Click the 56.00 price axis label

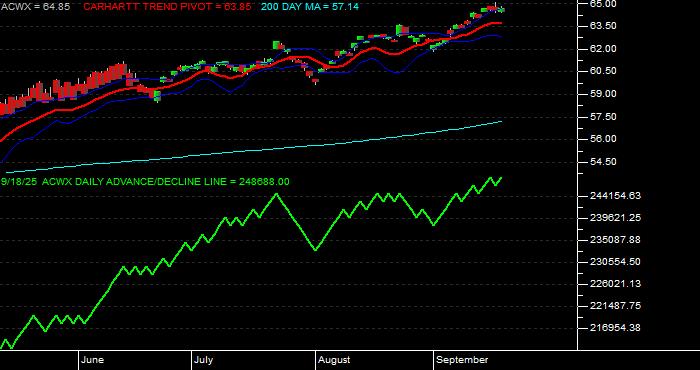(x=602, y=139)
